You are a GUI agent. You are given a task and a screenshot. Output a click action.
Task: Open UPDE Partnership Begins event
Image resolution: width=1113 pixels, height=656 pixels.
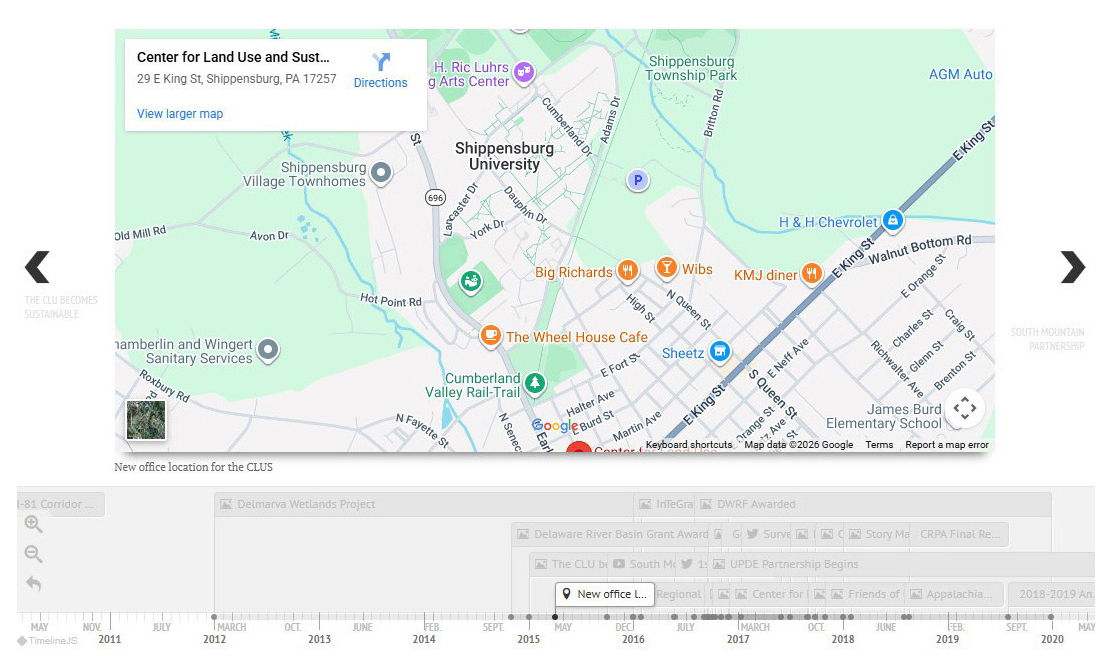tap(793, 565)
